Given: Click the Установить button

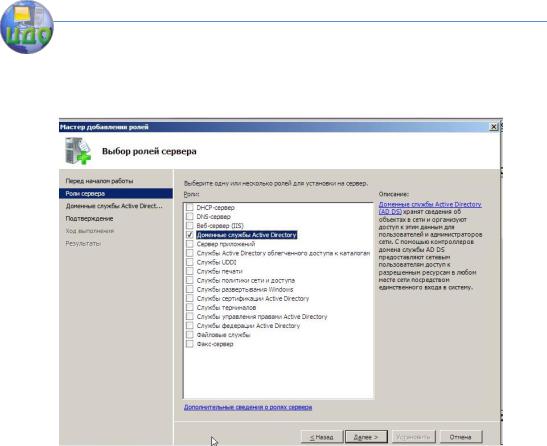Looking at the screenshot, I should tap(413, 437).
